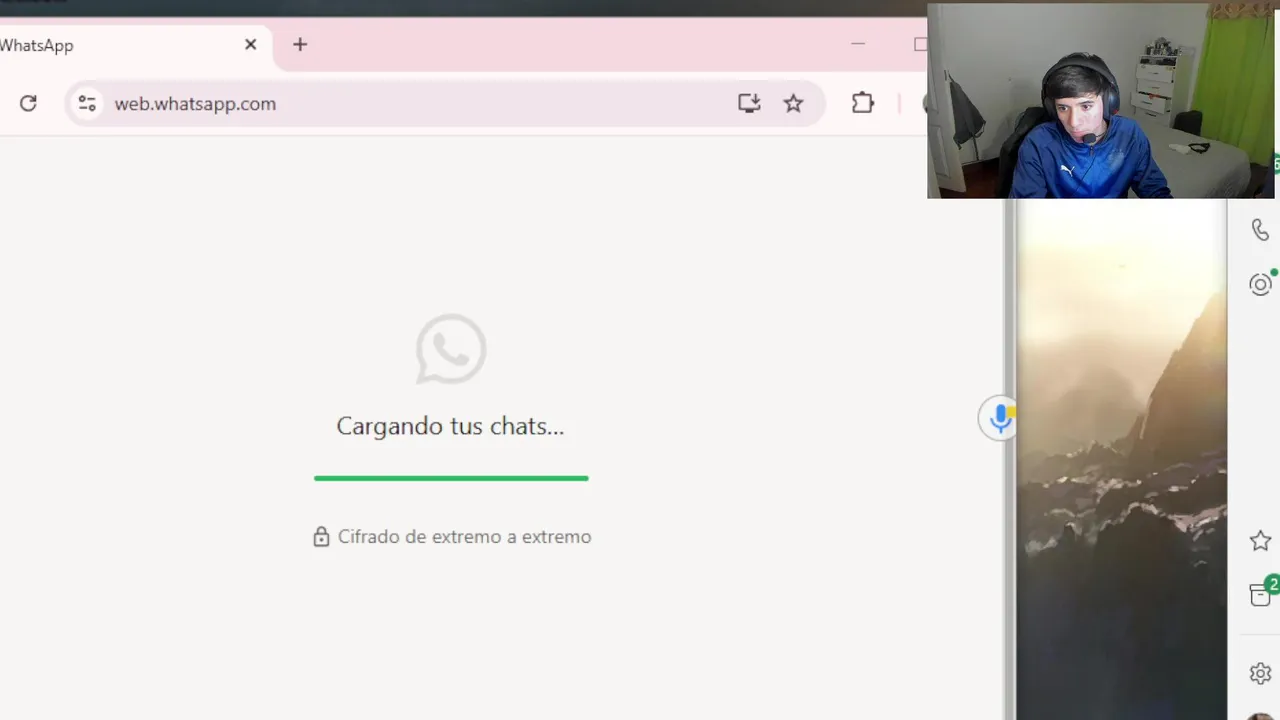Open Starred messages in the right sidebar
This screenshot has width=1280, height=720.
pos(1260,541)
